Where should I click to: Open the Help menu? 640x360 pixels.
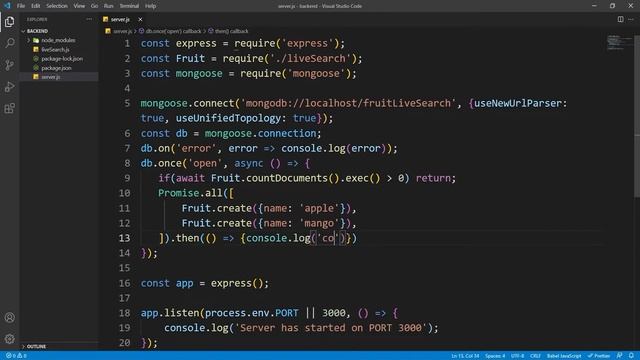150,6
